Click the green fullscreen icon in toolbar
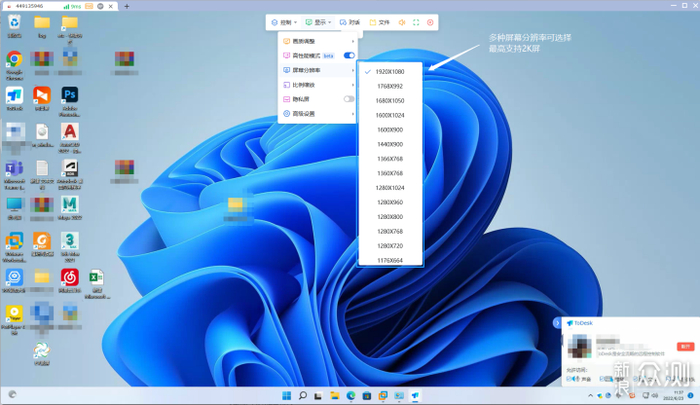The image size is (700, 405). [x=416, y=22]
